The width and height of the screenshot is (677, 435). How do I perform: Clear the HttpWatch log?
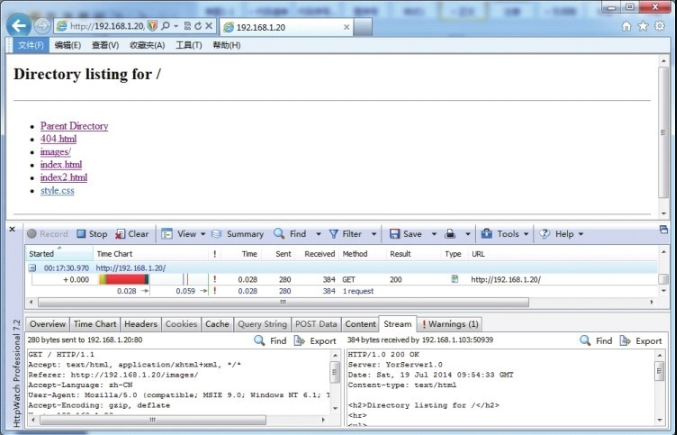coord(132,234)
